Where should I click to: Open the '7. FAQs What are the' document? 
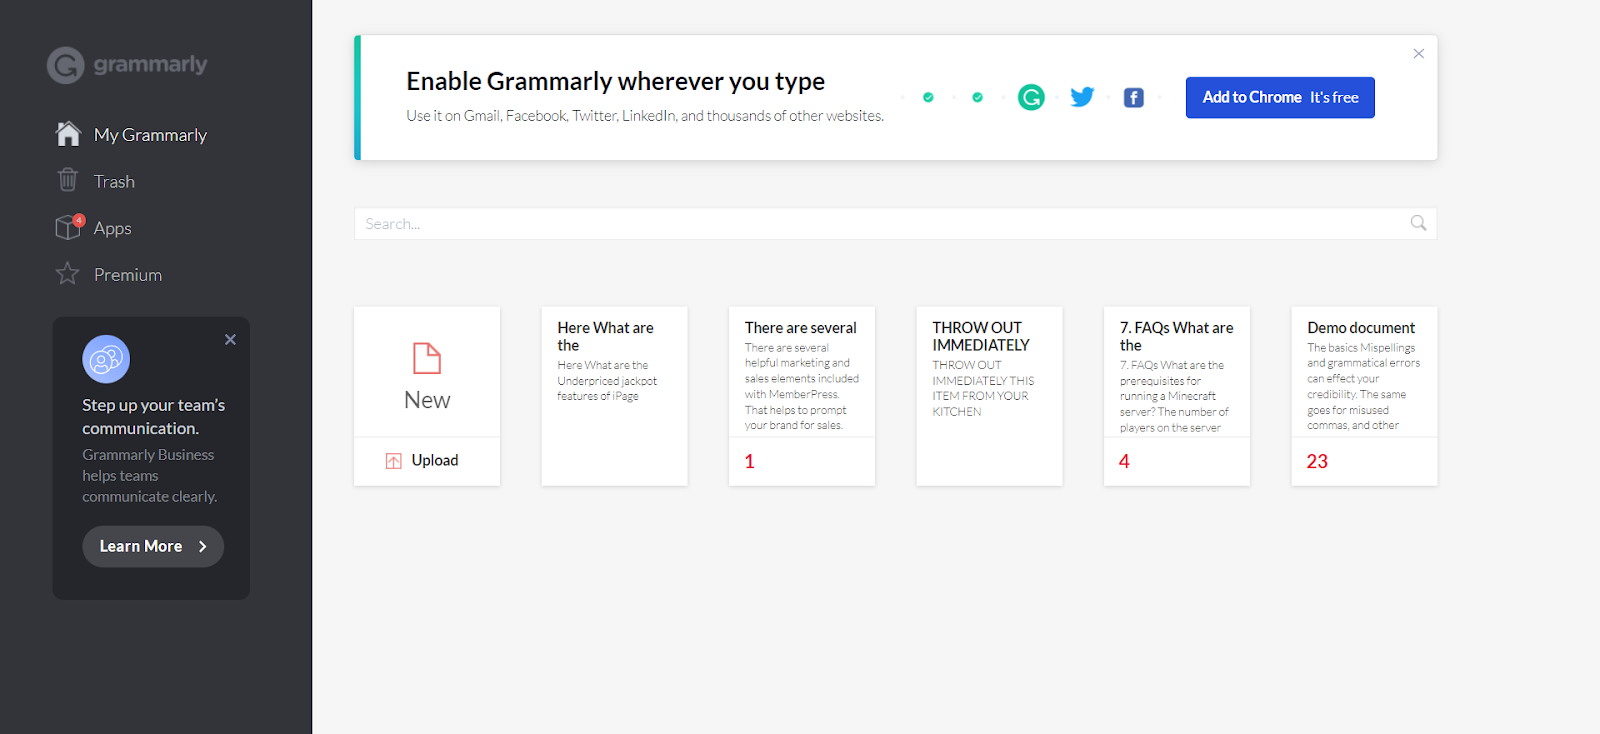click(1177, 396)
